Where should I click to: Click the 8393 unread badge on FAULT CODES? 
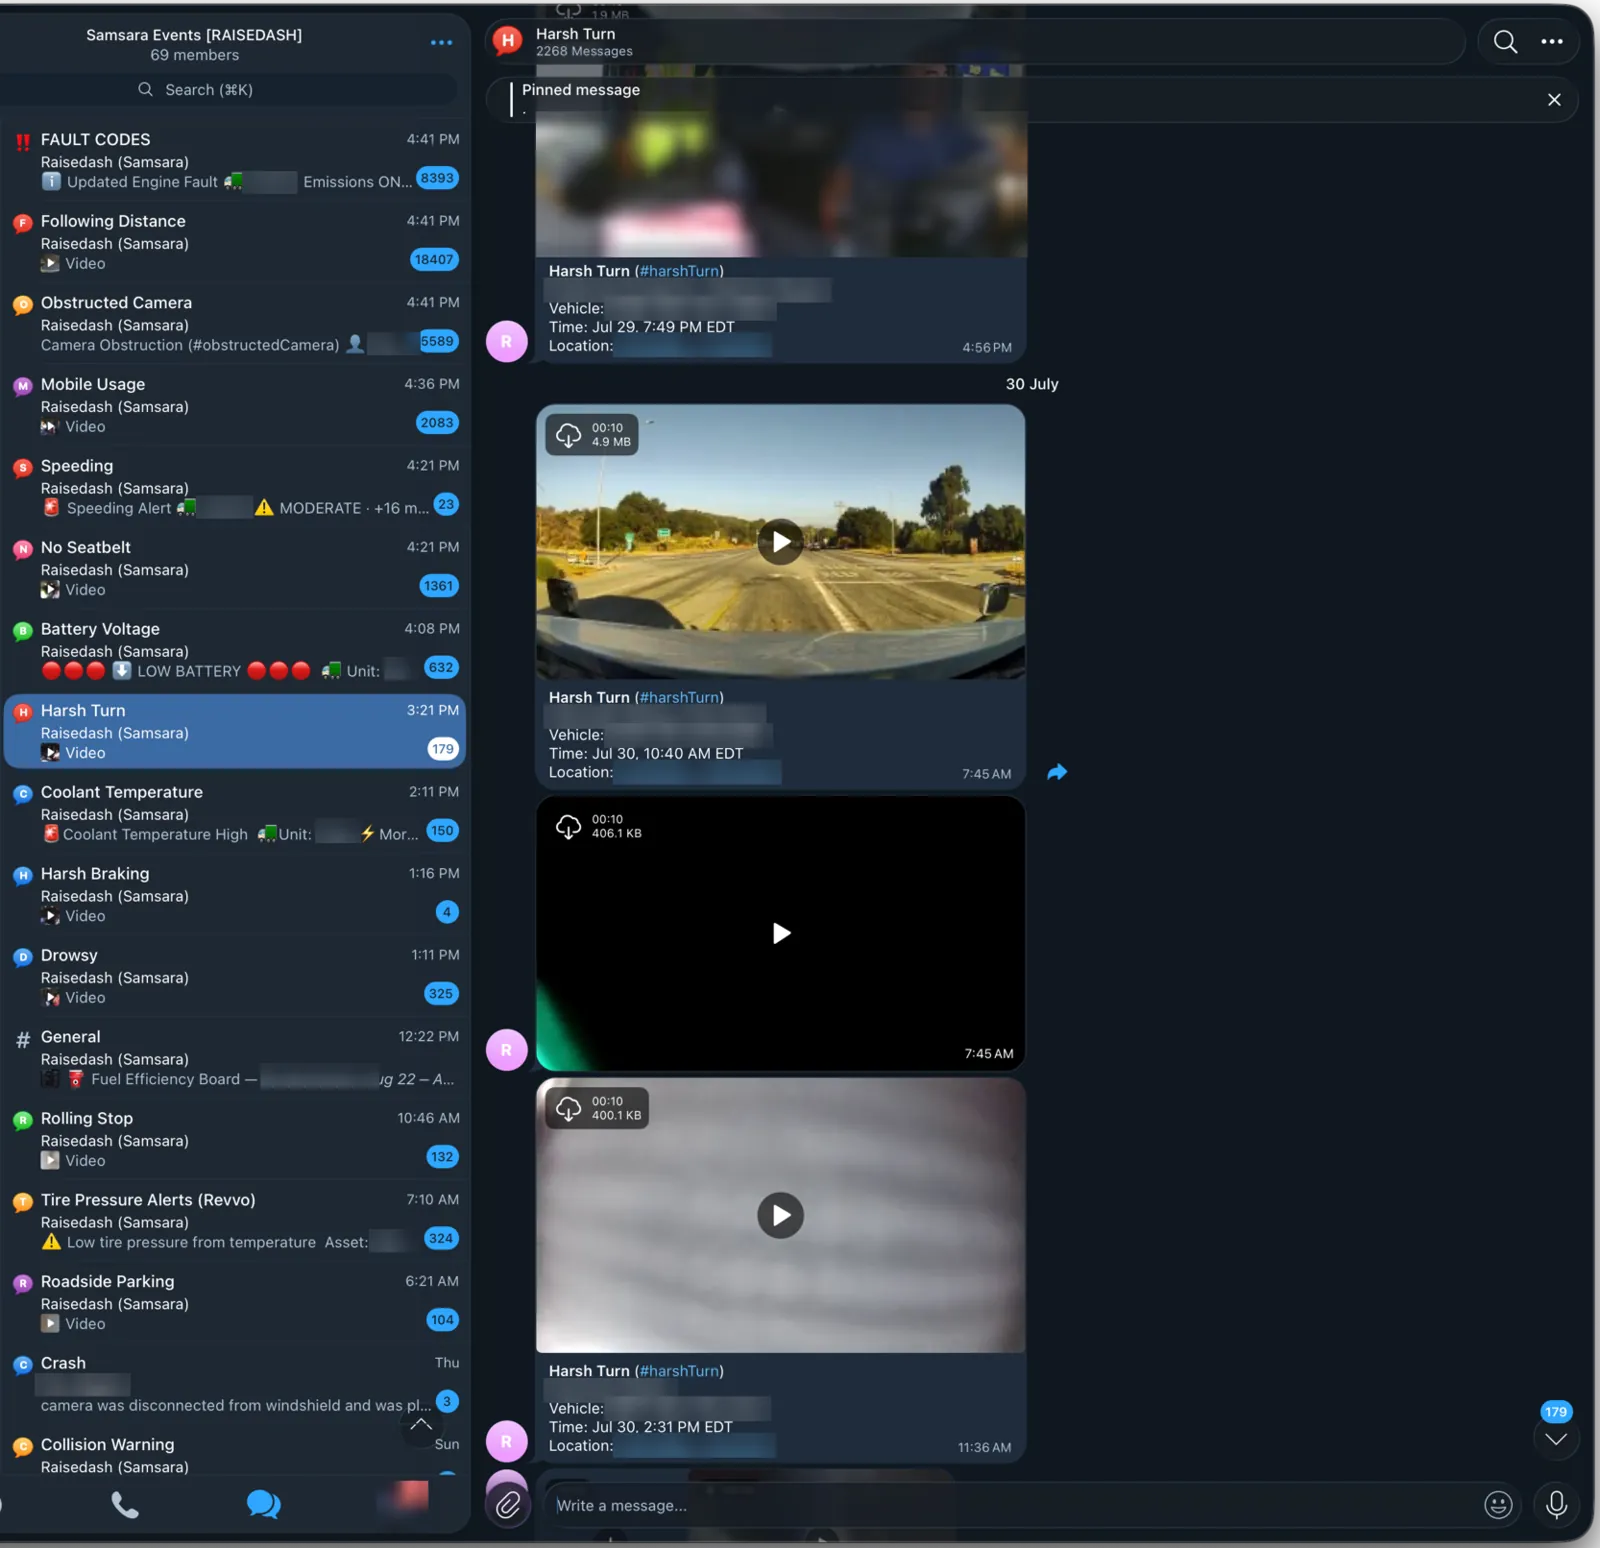(x=437, y=178)
